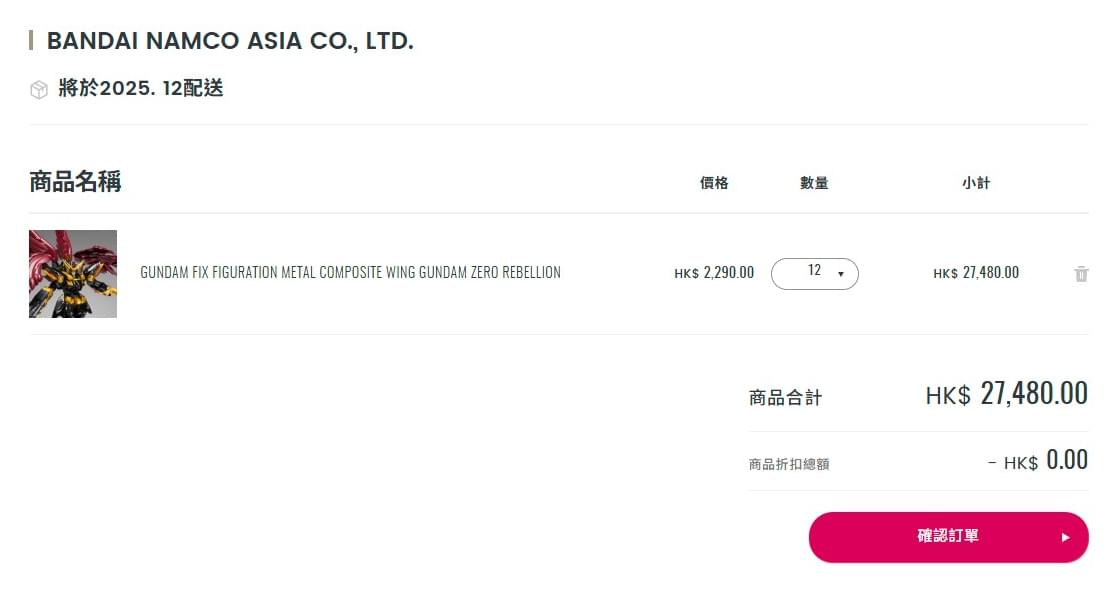Viewport: 1112px width, 589px height.
Task: Click the trash icon to remove item
Action: click(1081, 274)
